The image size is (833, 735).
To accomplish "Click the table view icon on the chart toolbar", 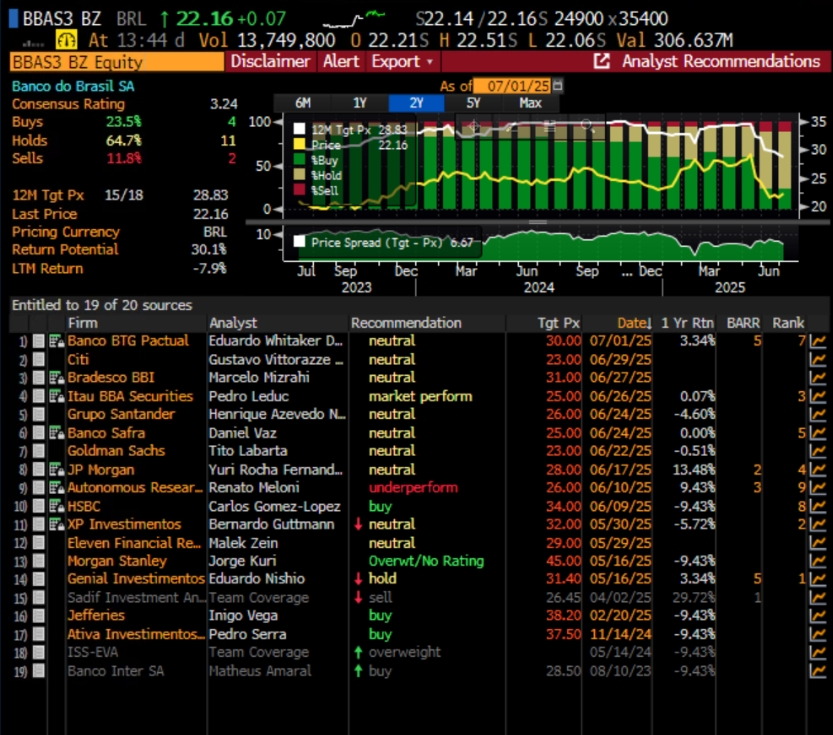I will tap(549, 126).
